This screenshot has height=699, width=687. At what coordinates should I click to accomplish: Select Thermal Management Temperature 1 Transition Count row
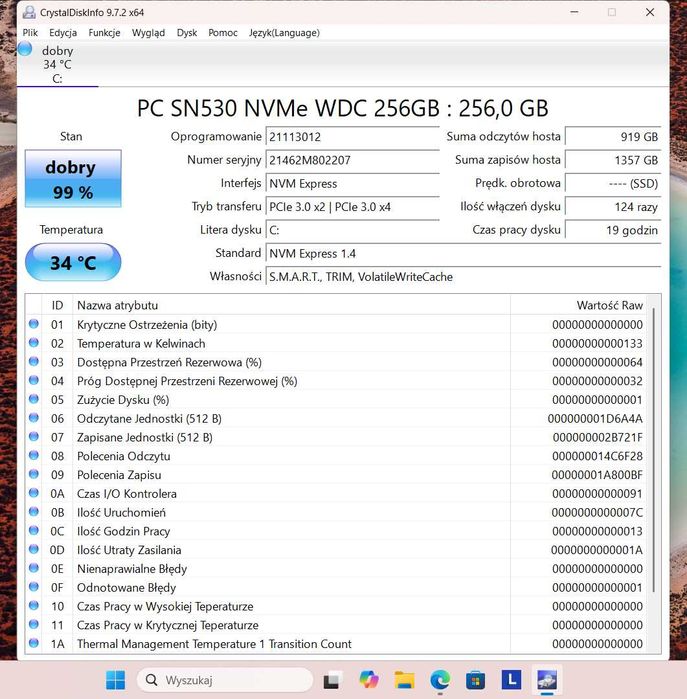(336, 644)
